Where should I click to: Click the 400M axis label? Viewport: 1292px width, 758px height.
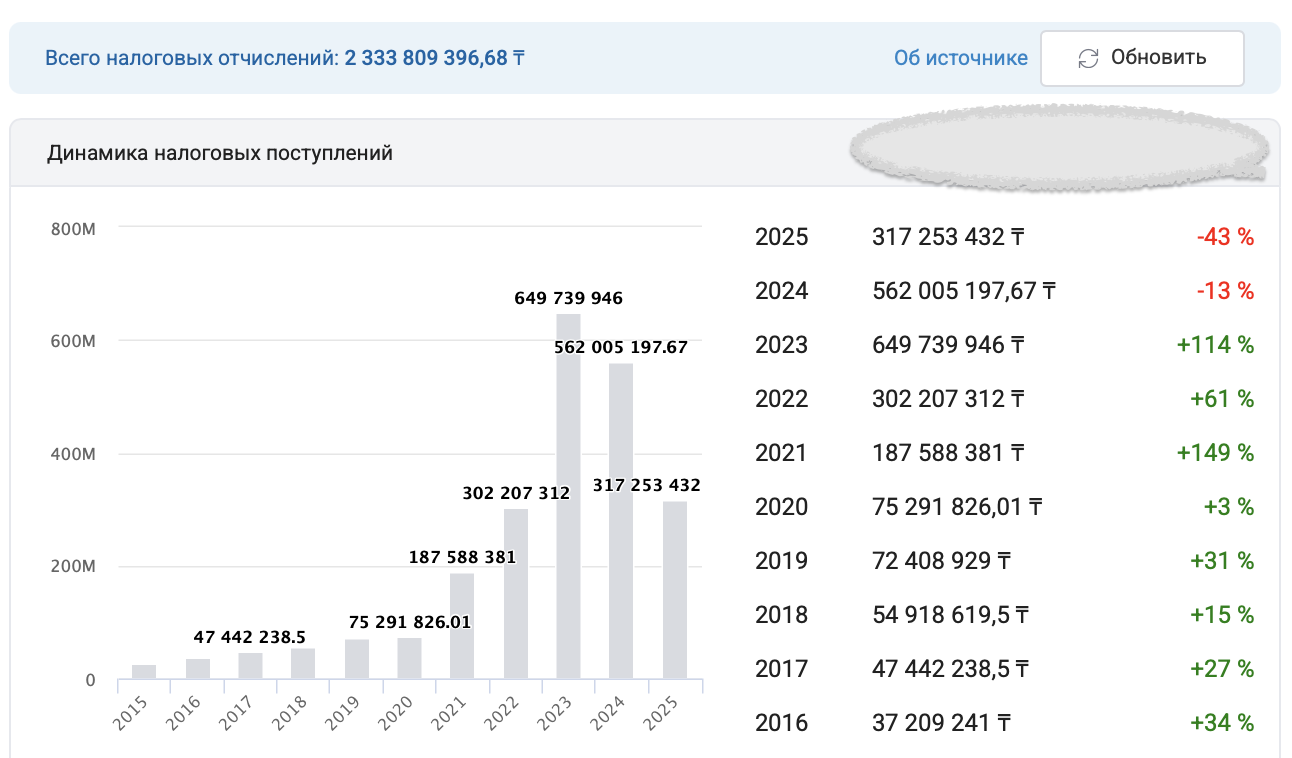(x=73, y=454)
